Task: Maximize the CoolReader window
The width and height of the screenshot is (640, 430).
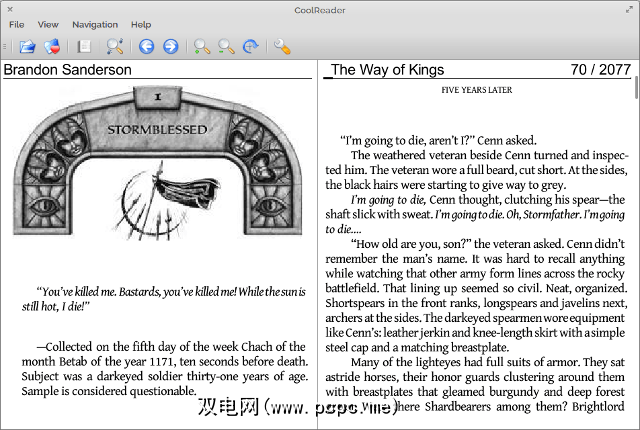Action: click(x=629, y=9)
